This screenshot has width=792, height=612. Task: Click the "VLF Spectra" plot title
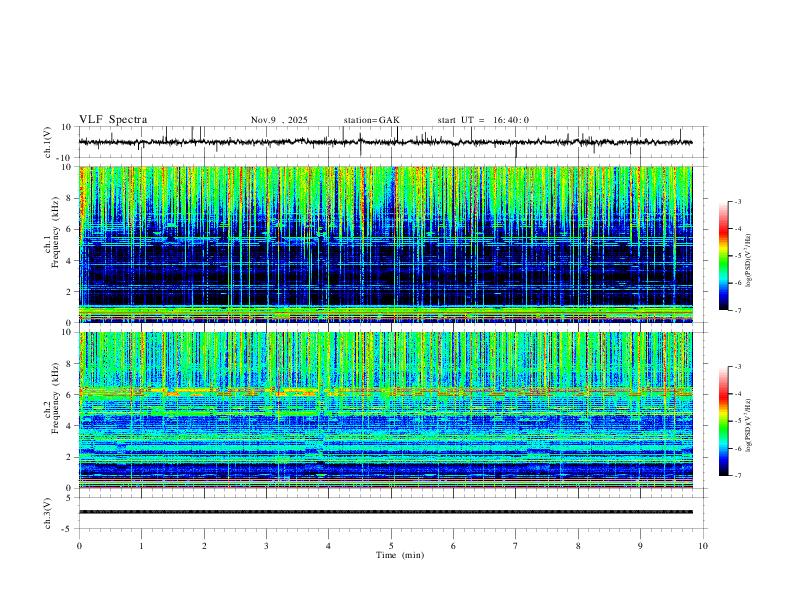coord(113,120)
